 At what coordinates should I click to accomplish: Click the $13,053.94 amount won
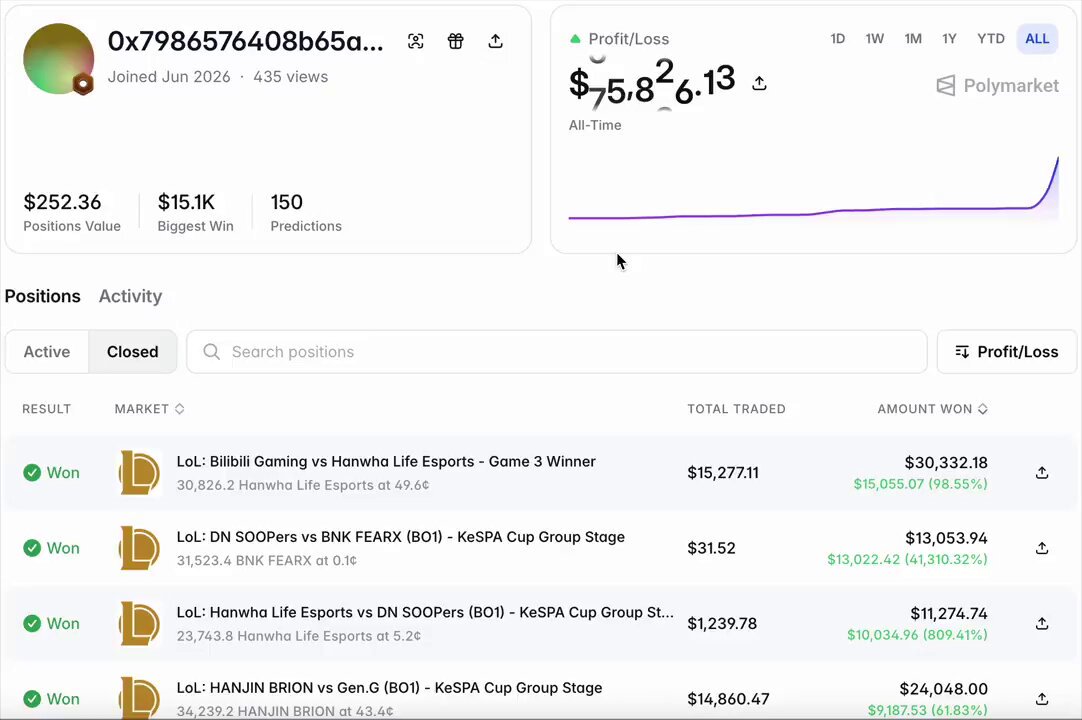point(946,538)
